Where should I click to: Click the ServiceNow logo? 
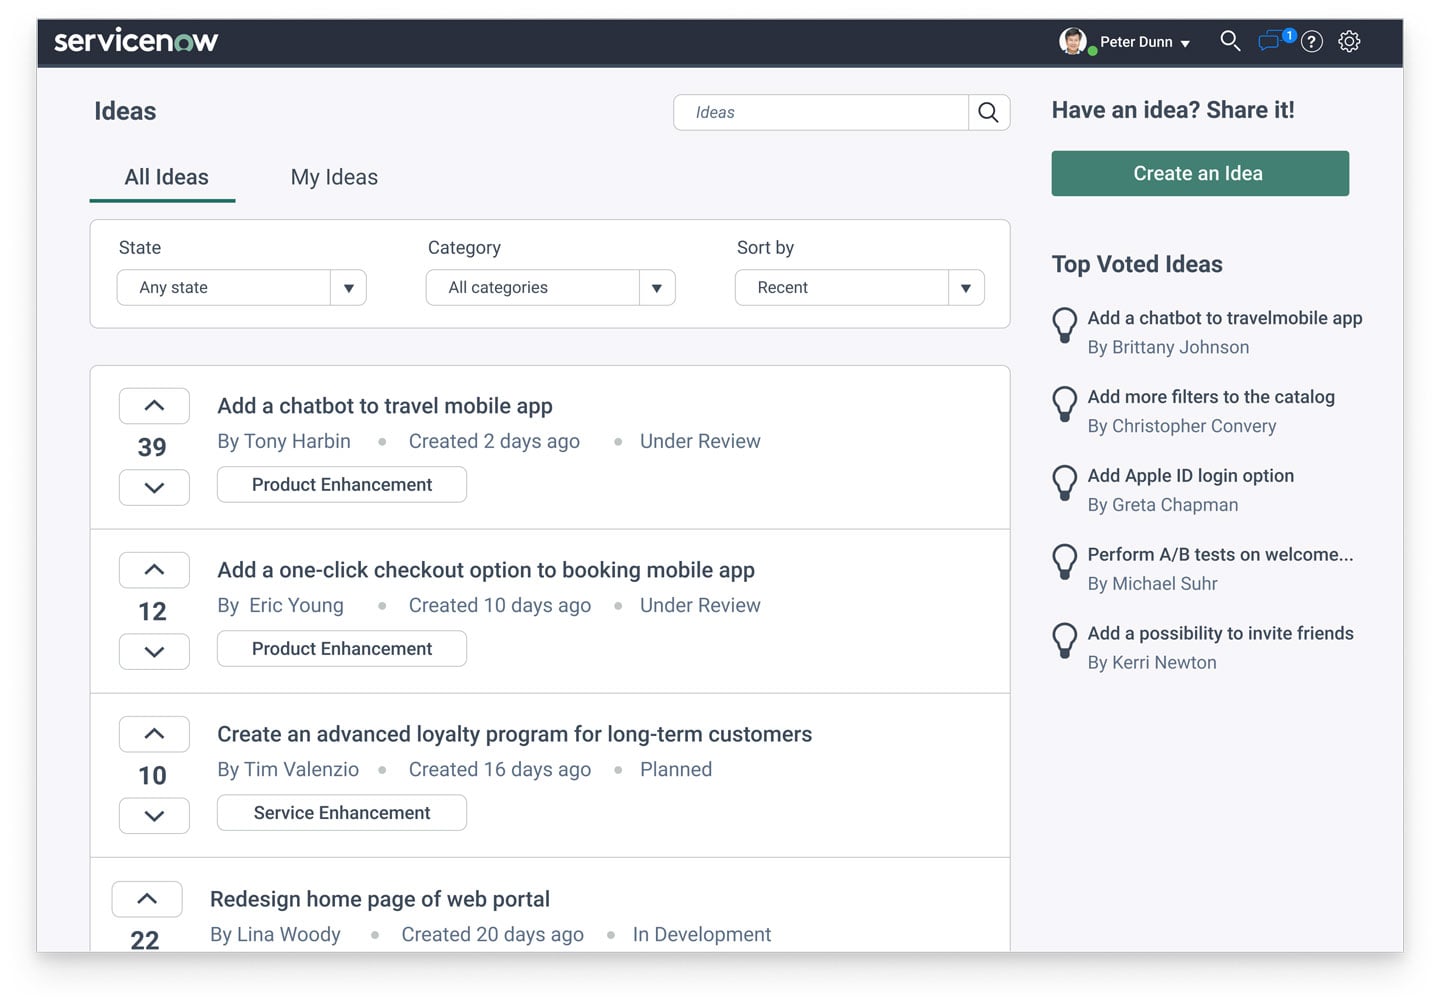136,41
